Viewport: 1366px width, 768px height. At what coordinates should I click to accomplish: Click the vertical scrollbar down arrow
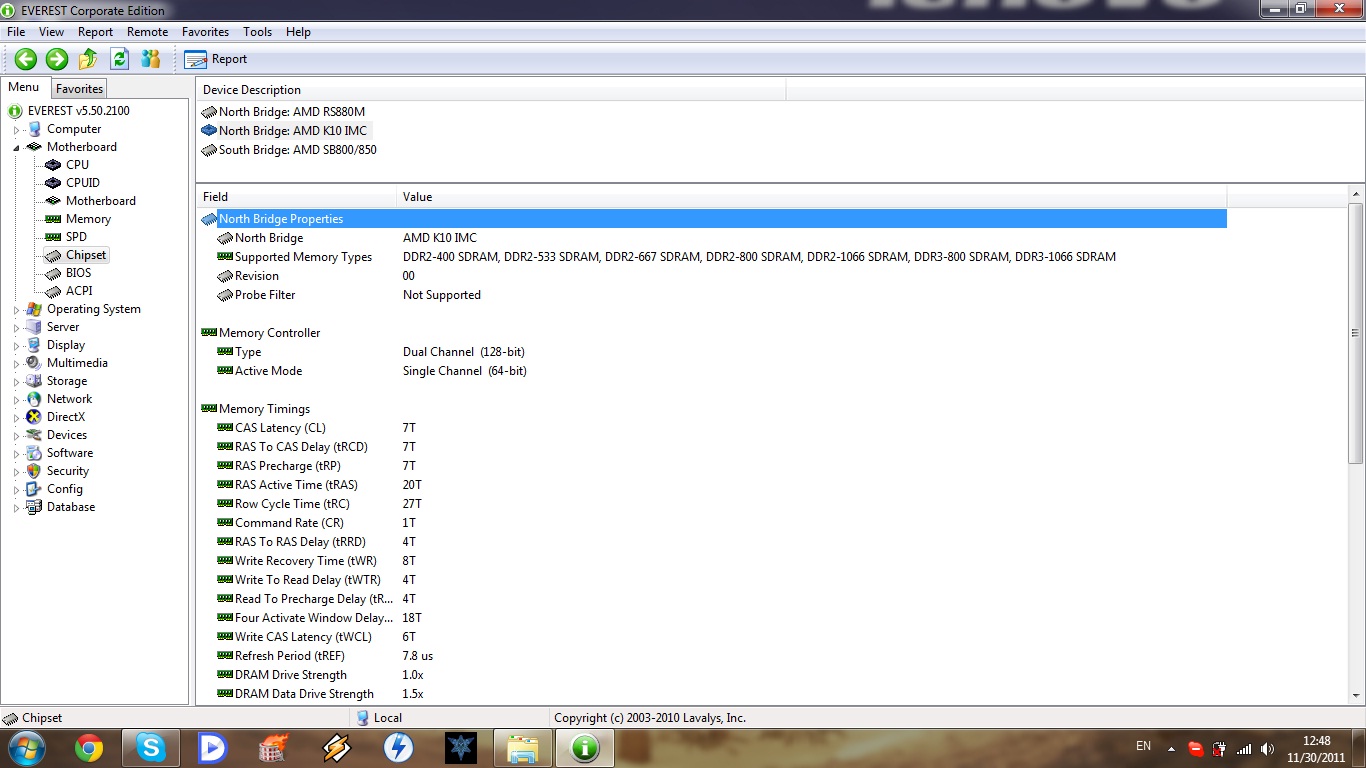tap(1356, 696)
